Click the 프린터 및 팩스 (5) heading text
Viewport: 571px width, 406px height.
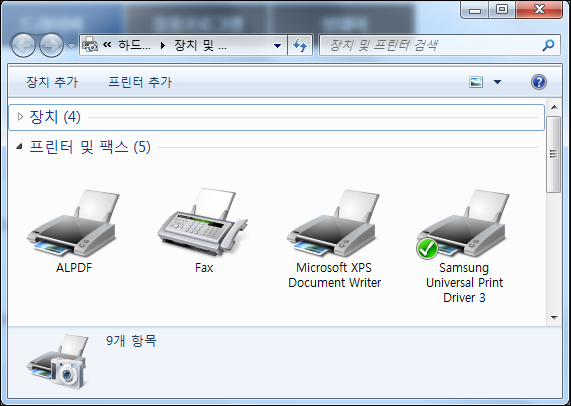90,147
